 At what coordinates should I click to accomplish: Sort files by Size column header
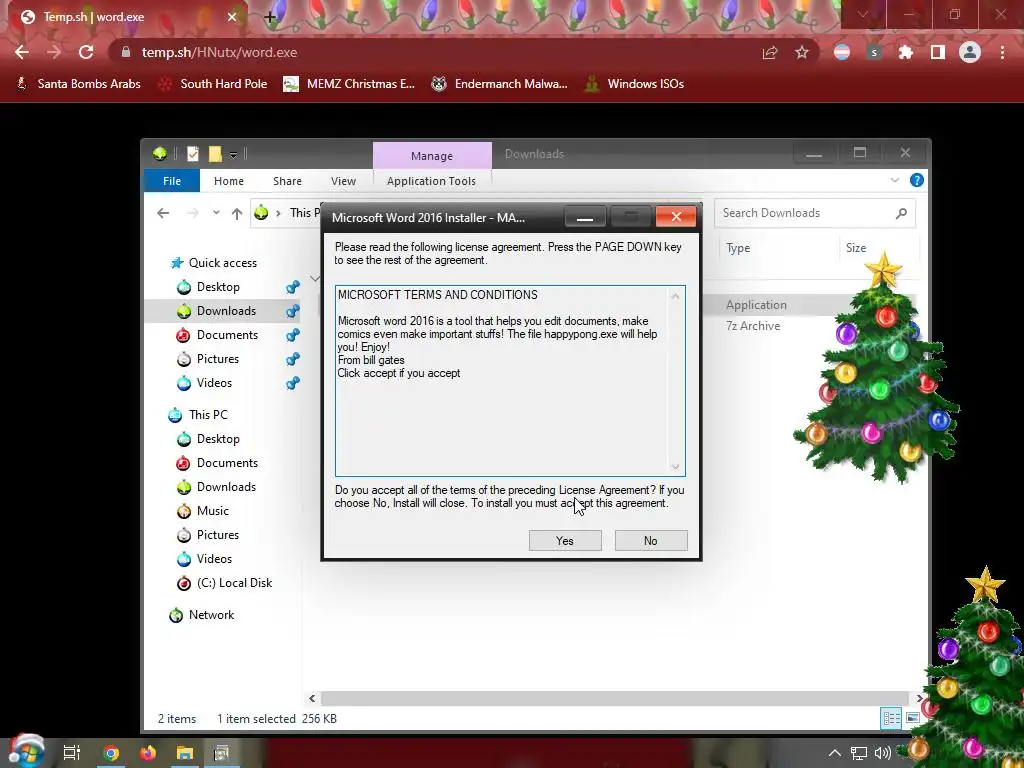pyautogui.click(x=856, y=248)
